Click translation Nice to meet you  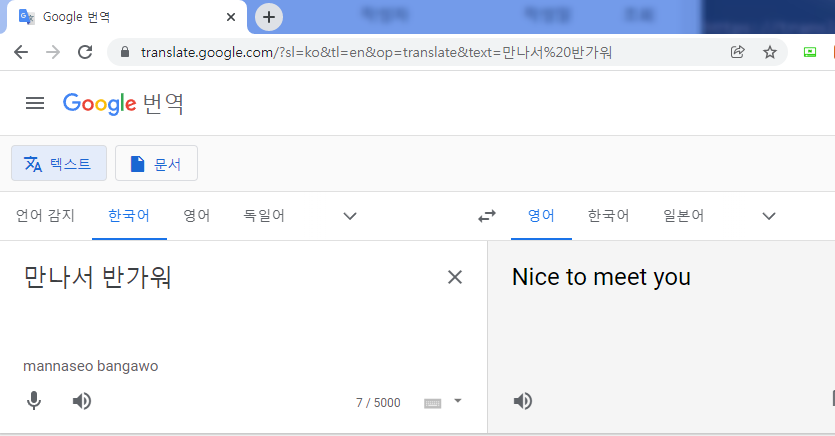pyautogui.click(x=601, y=277)
